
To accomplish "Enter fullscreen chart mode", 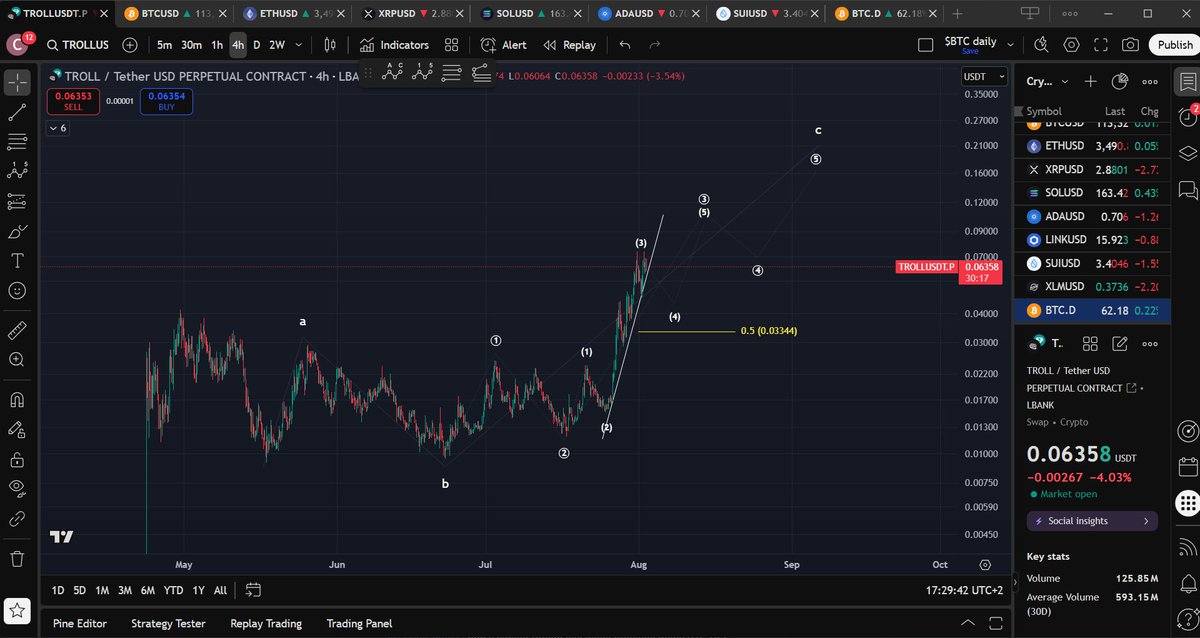I will [1101, 45].
